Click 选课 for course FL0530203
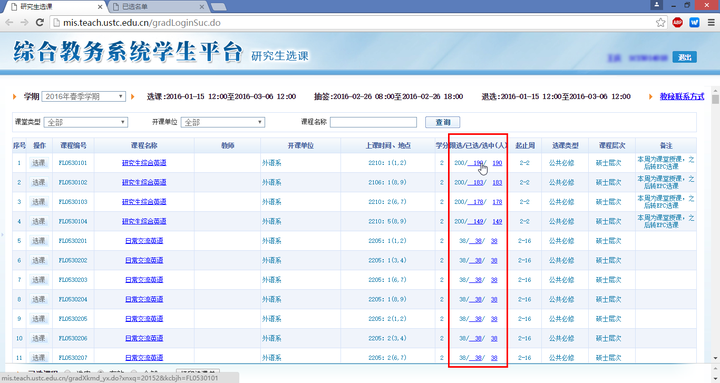This screenshot has width=720, height=383. coord(39,280)
